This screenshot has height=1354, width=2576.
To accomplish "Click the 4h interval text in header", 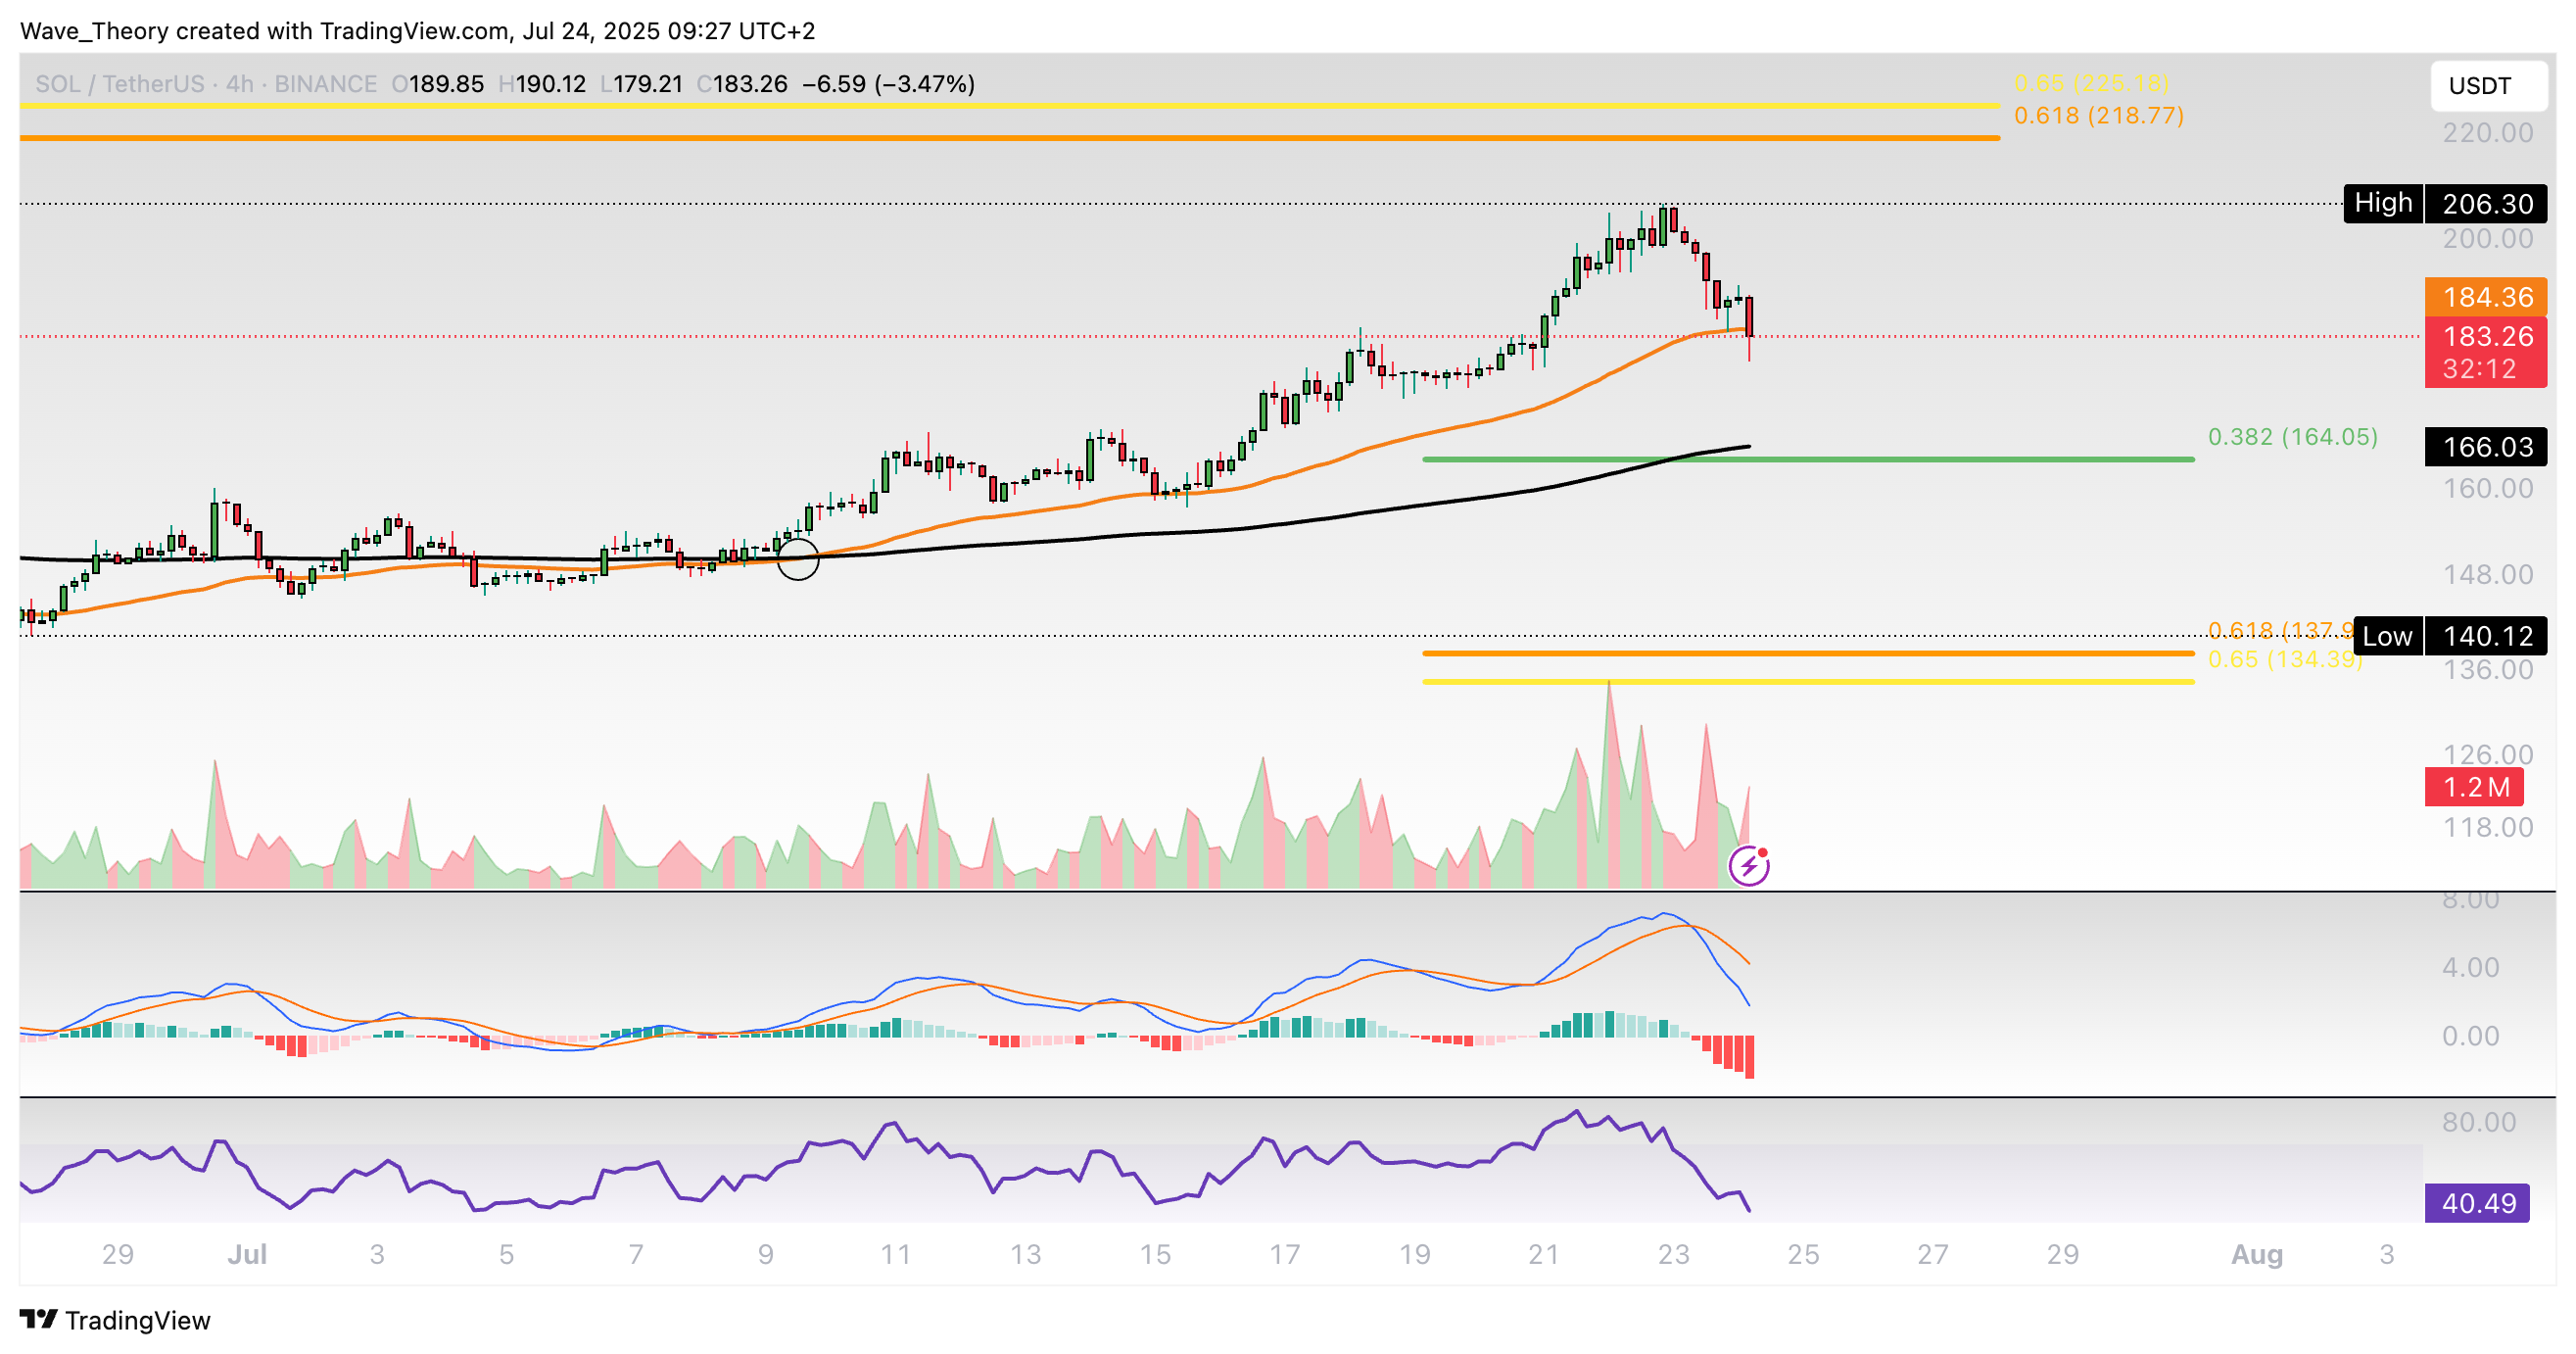I will (240, 84).
